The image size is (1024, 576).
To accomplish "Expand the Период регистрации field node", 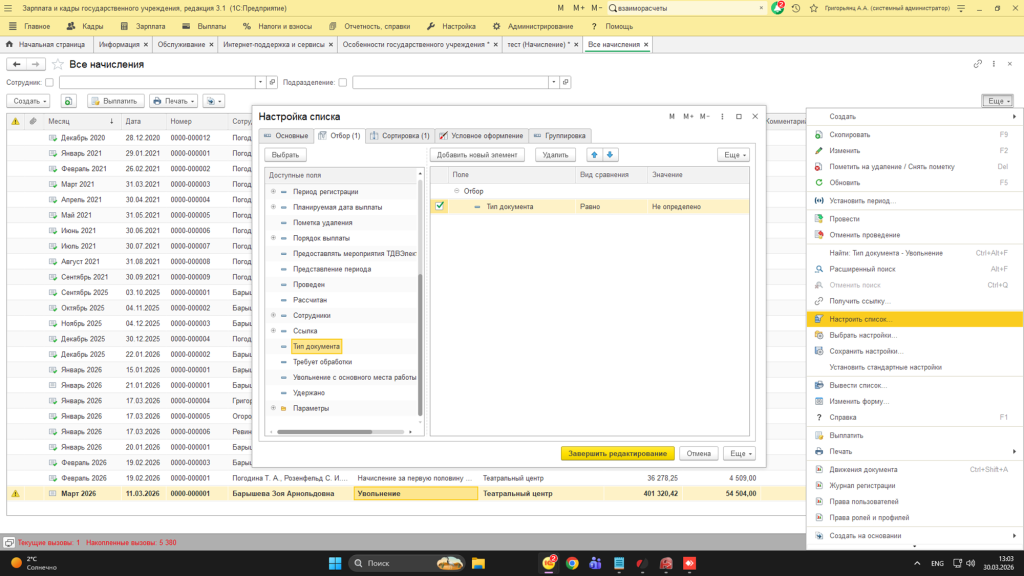I will tap(273, 191).
